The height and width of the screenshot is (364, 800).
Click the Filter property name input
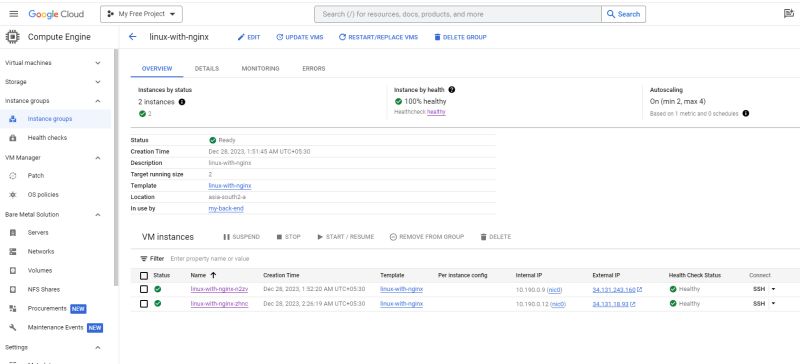(x=210, y=259)
